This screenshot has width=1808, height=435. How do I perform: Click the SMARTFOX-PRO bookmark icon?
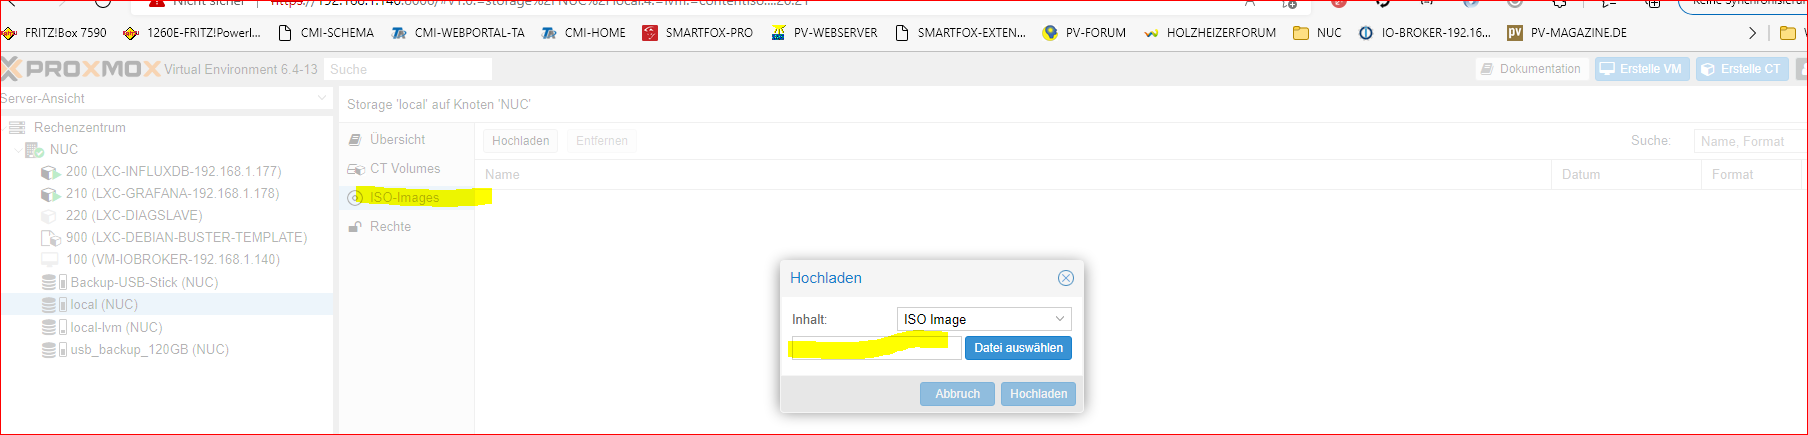(650, 33)
